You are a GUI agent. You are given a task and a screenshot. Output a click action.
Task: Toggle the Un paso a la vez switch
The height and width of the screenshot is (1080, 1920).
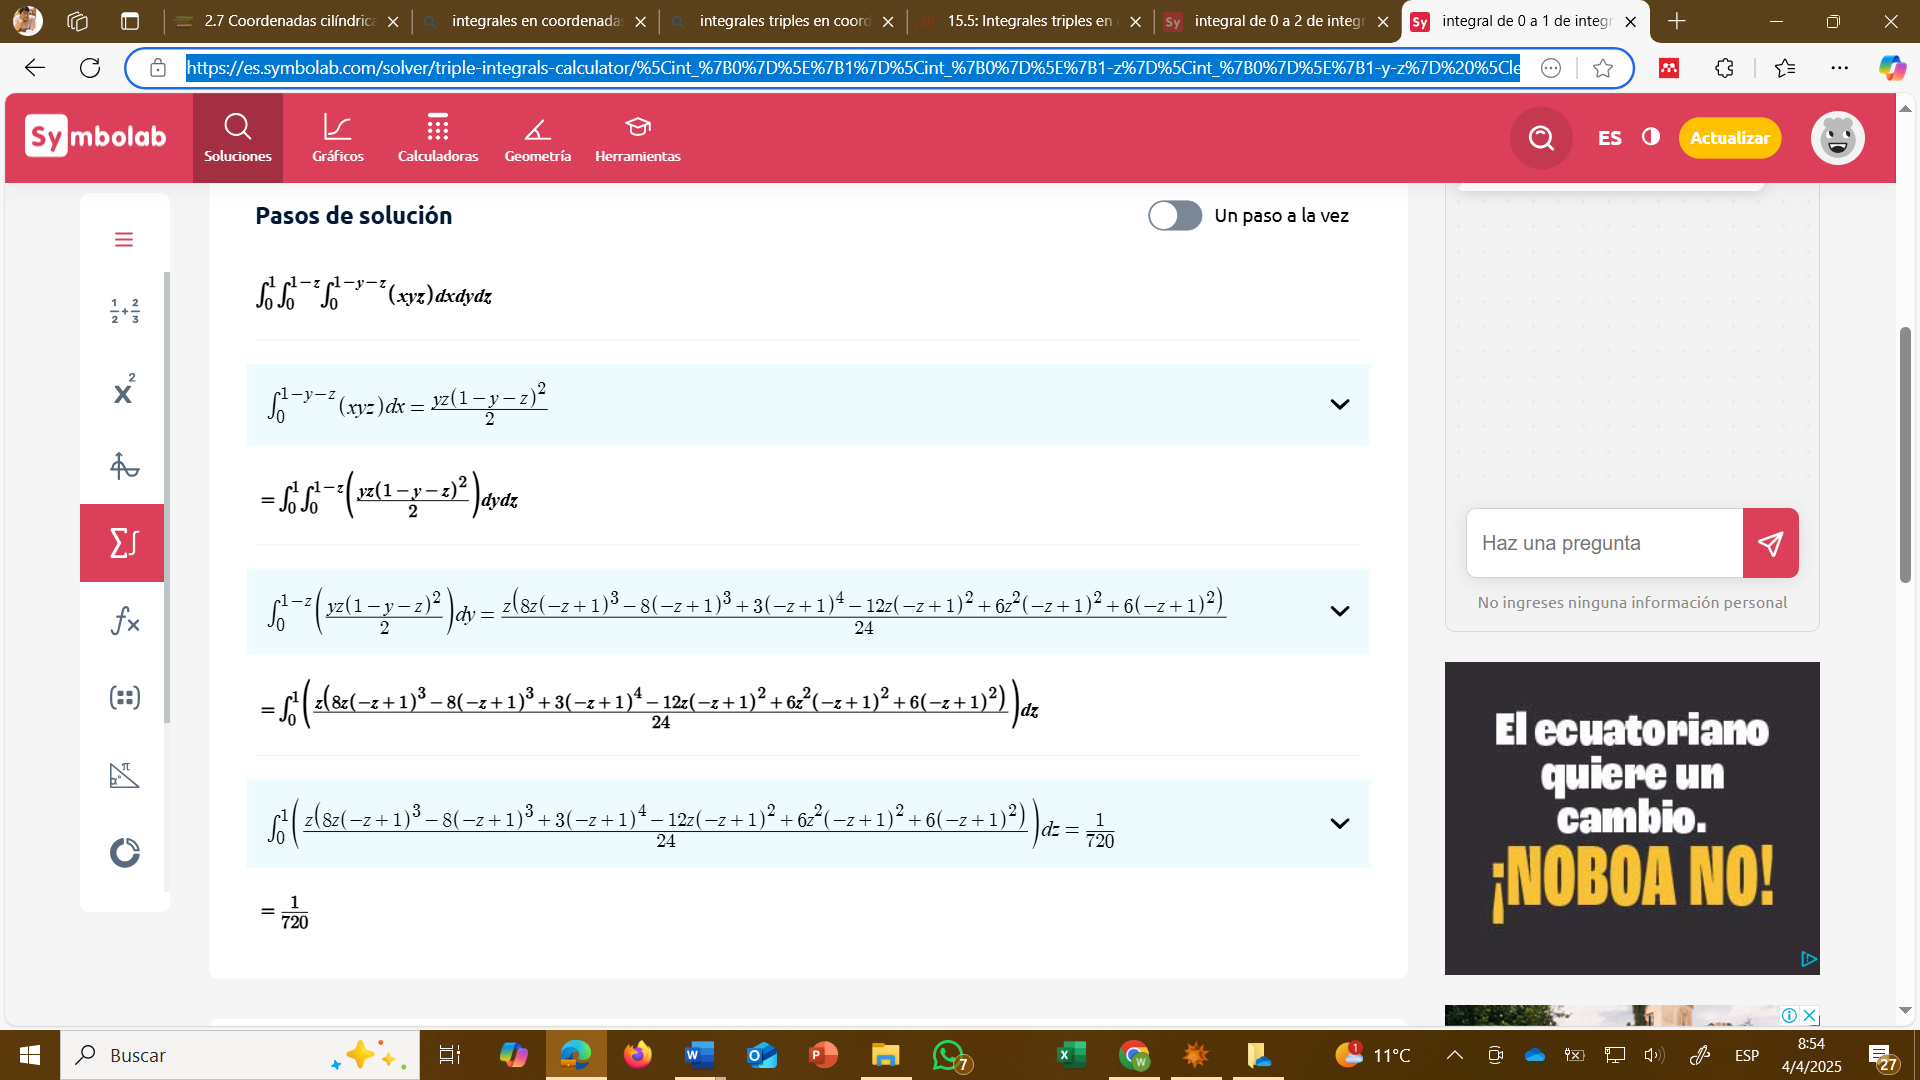pyautogui.click(x=1175, y=215)
